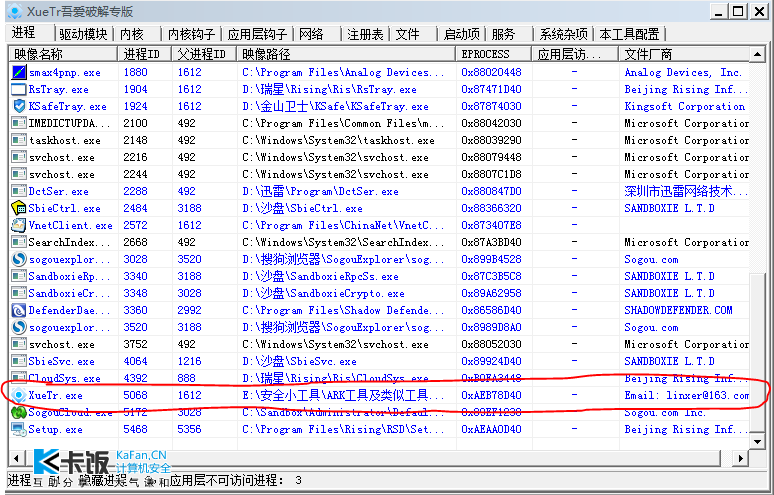Sort by 父进程ID column header

click(204, 54)
